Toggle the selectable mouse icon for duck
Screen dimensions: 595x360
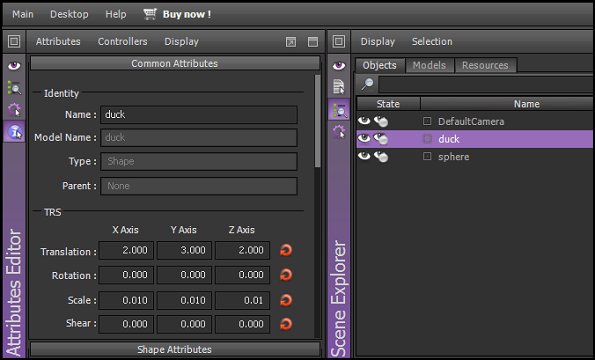tap(381, 139)
